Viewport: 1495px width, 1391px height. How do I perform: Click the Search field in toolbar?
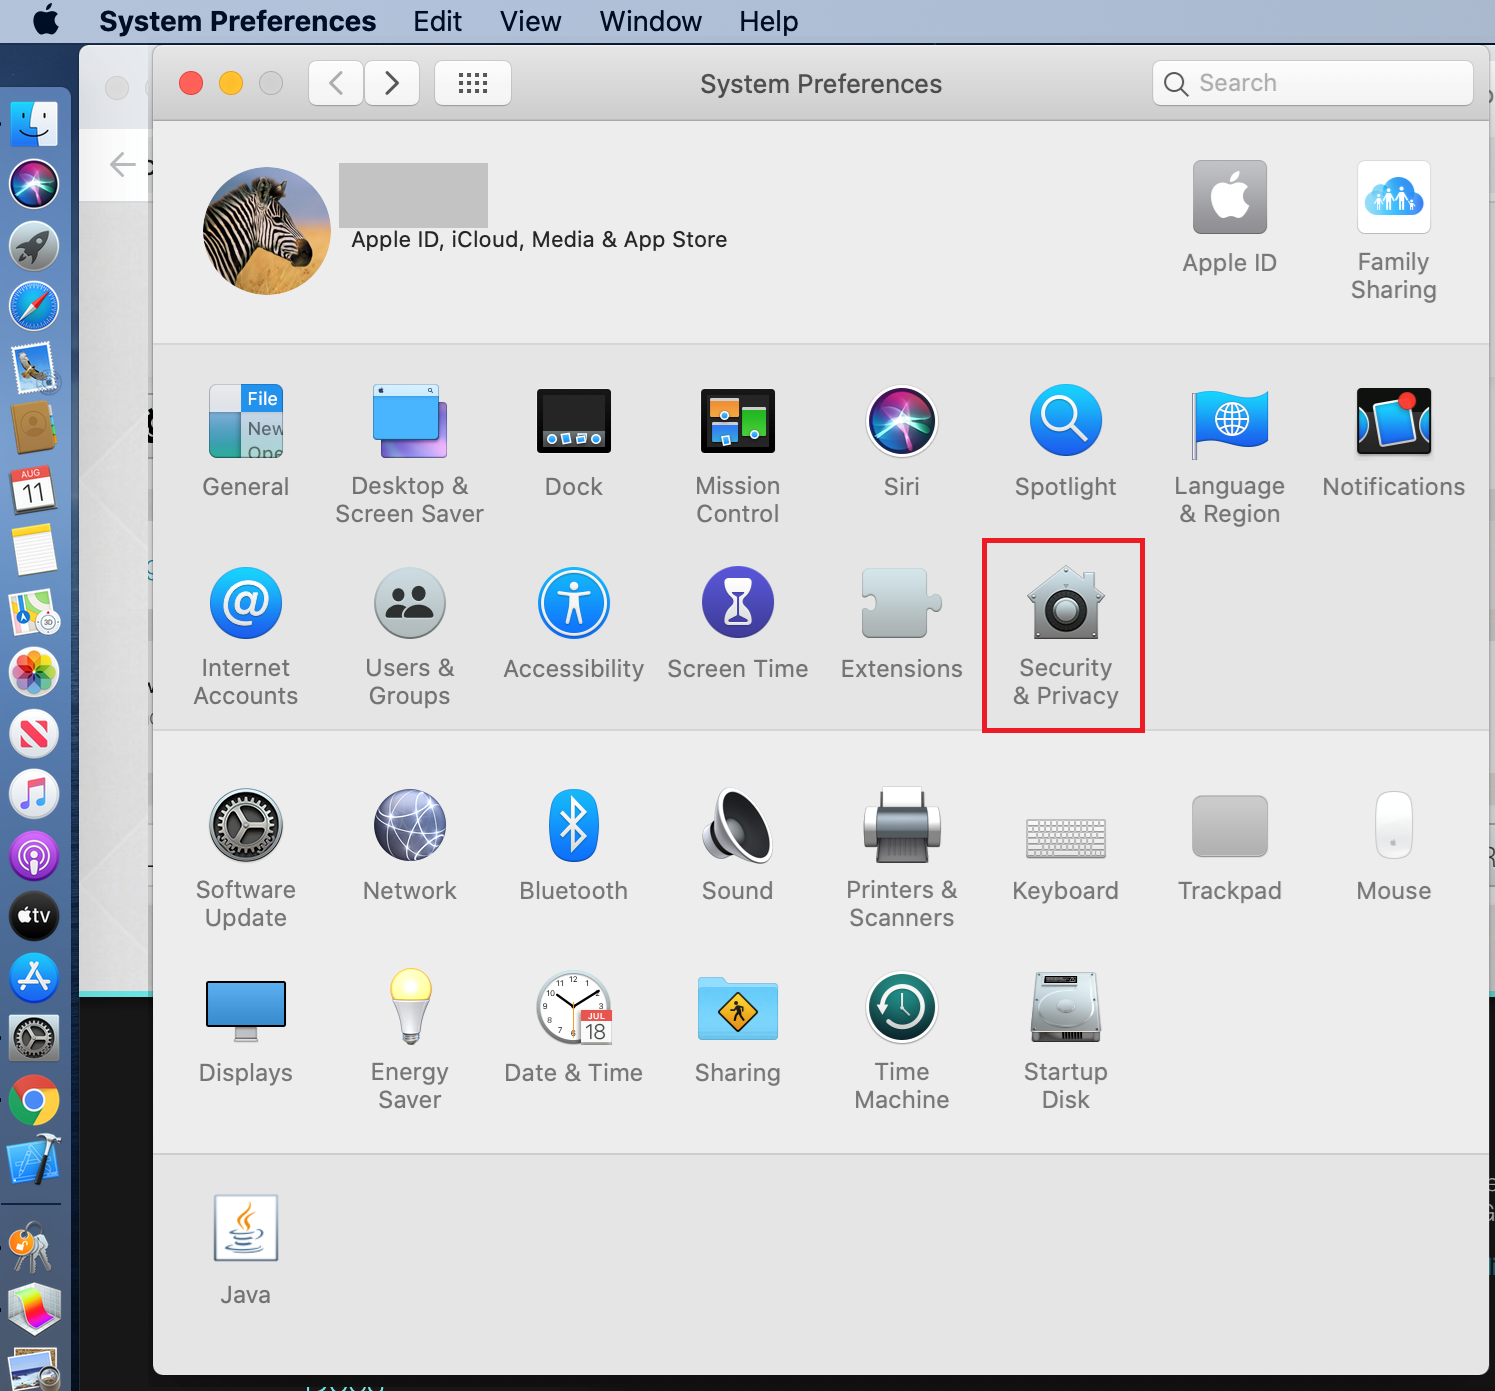(x=1313, y=83)
